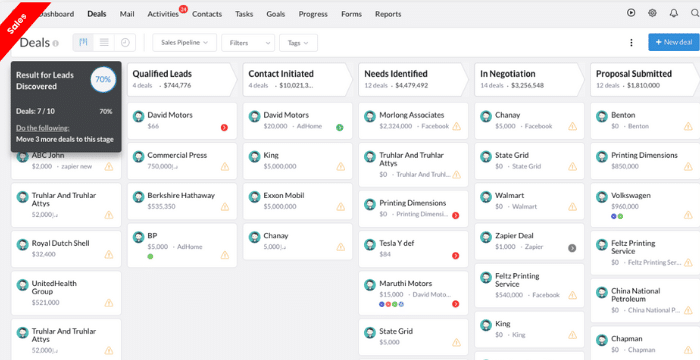The height and width of the screenshot is (360, 700).
Task: Open the three-dot more options menu
Action: 631,42
